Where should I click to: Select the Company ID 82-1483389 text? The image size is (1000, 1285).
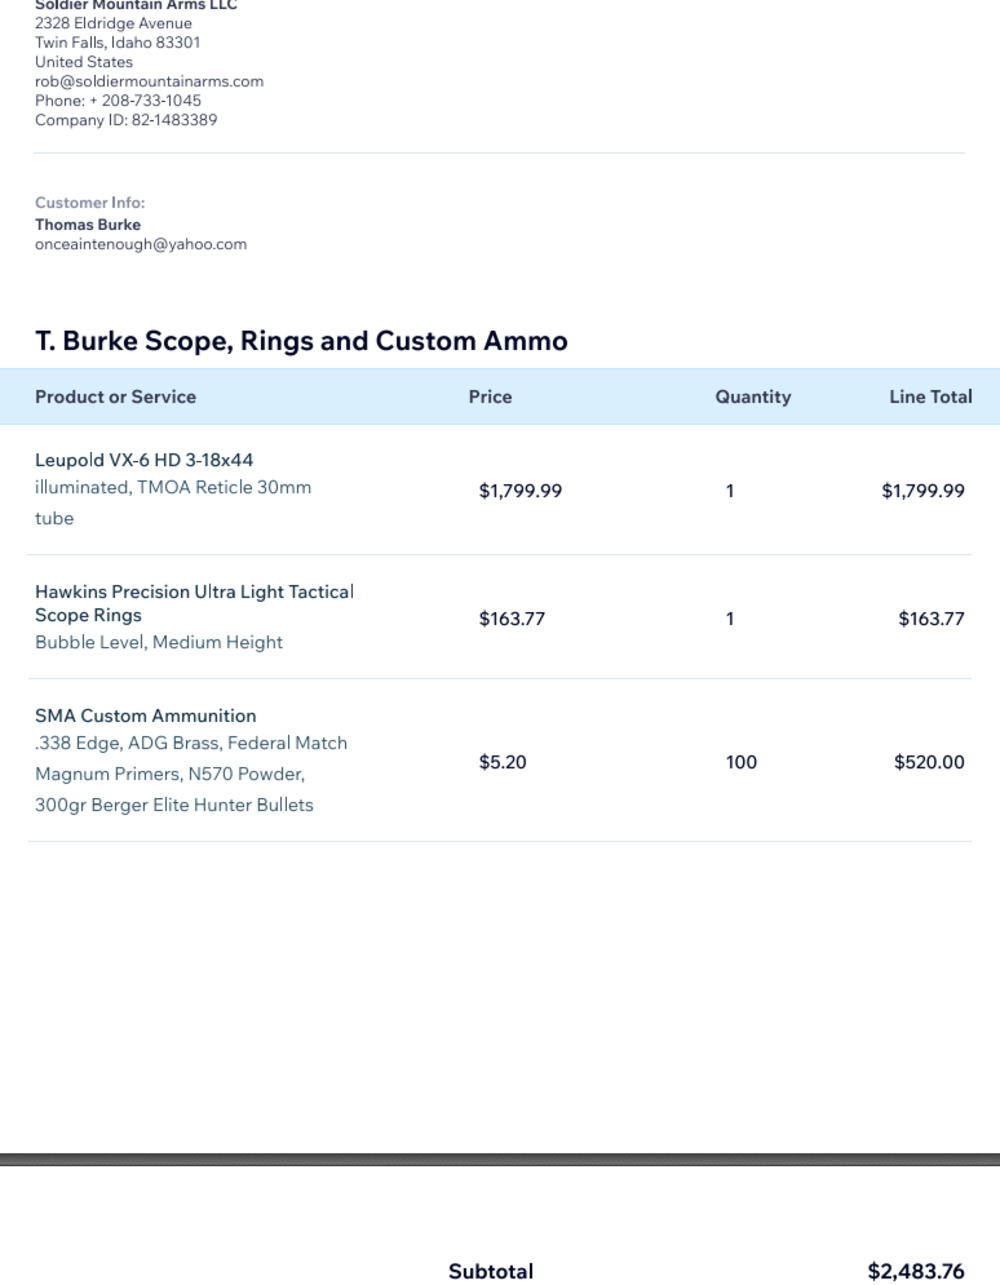click(126, 120)
